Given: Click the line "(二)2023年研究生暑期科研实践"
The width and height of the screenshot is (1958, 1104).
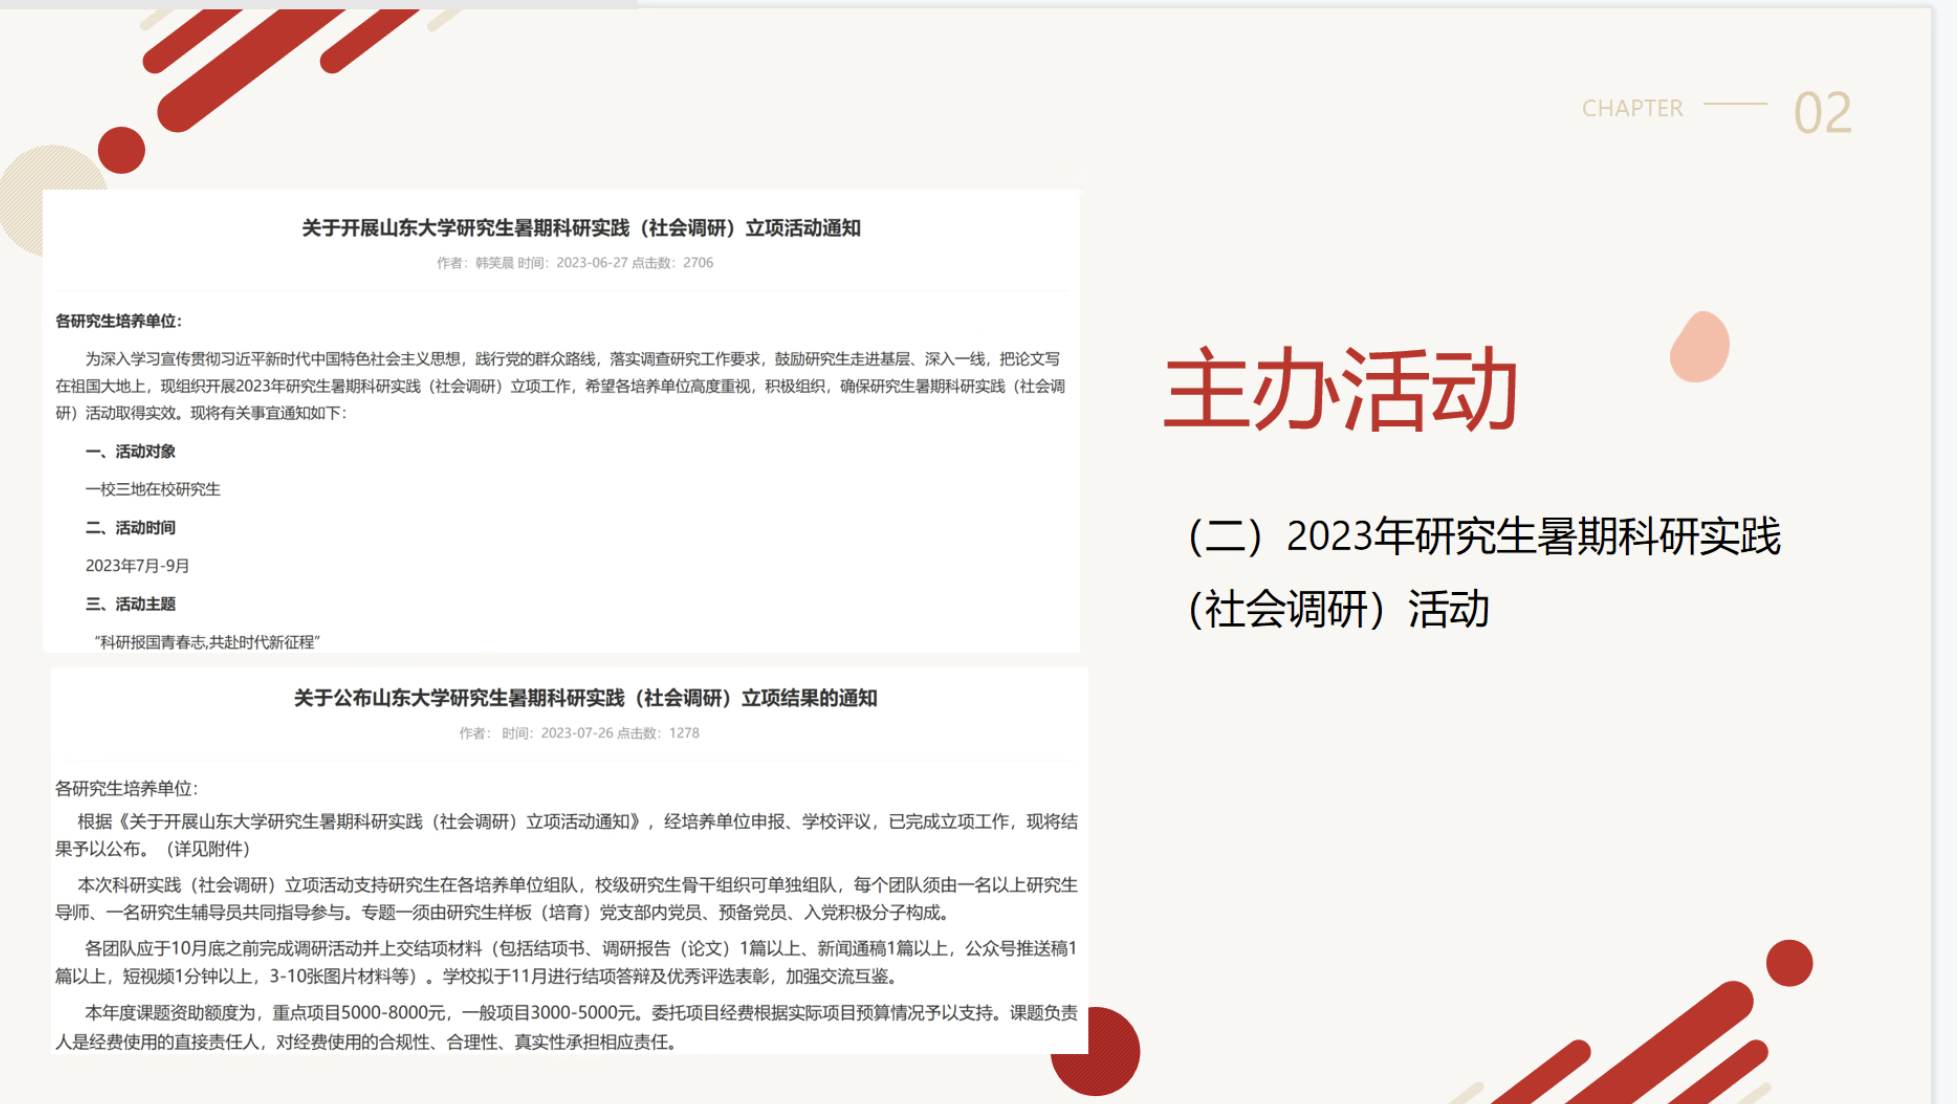Looking at the screenshot, I should (x=1484, y=536).
